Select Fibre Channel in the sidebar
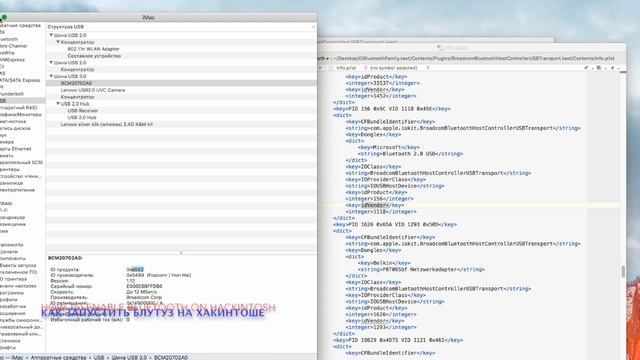This screenshot has width=640, height=360. [13, 46]
